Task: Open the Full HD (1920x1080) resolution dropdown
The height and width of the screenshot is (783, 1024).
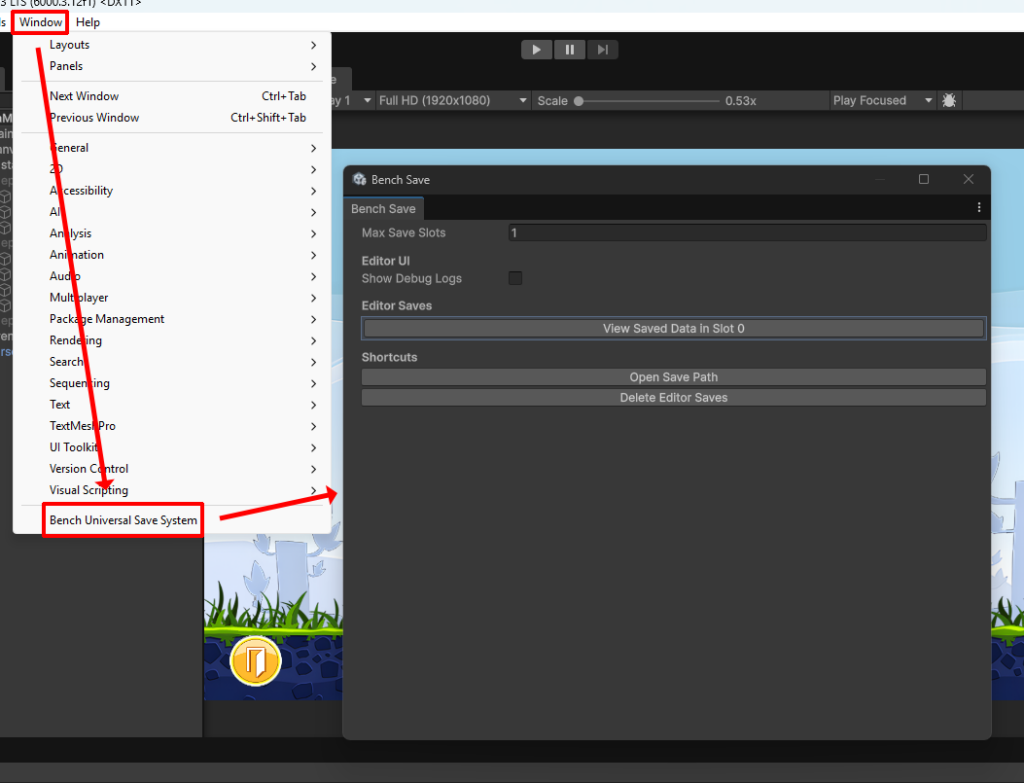Action: pos(453,101)
